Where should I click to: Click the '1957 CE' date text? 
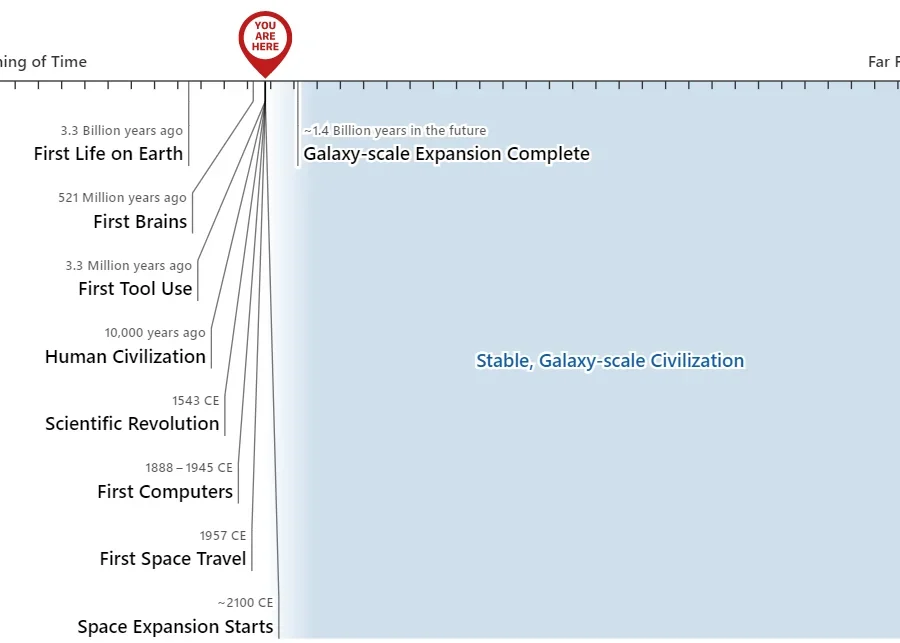pyautogui.click(x=223, y=536)
